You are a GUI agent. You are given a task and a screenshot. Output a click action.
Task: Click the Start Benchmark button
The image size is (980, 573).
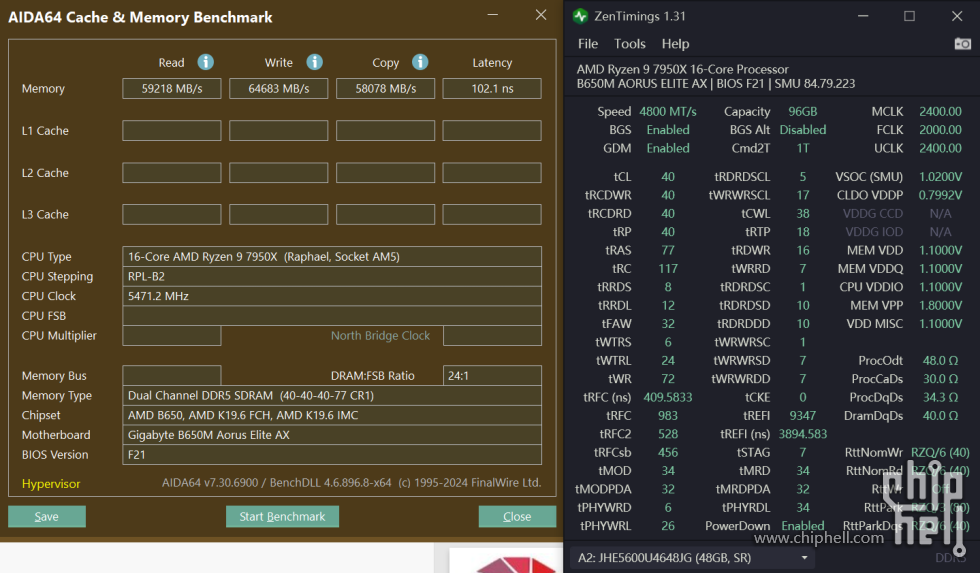coord(282,516)
